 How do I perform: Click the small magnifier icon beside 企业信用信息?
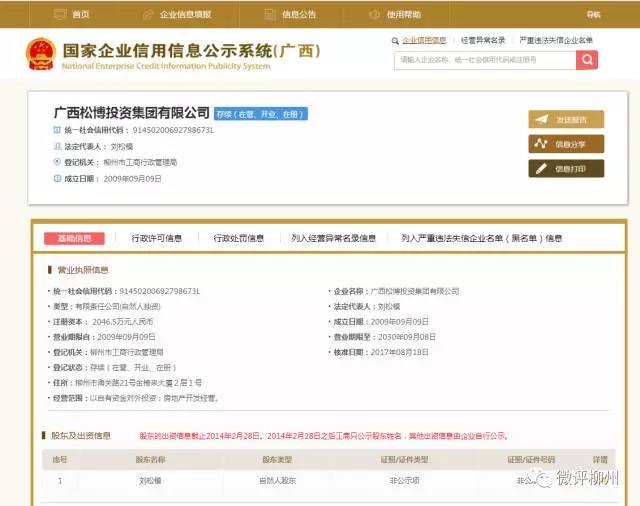395,41
